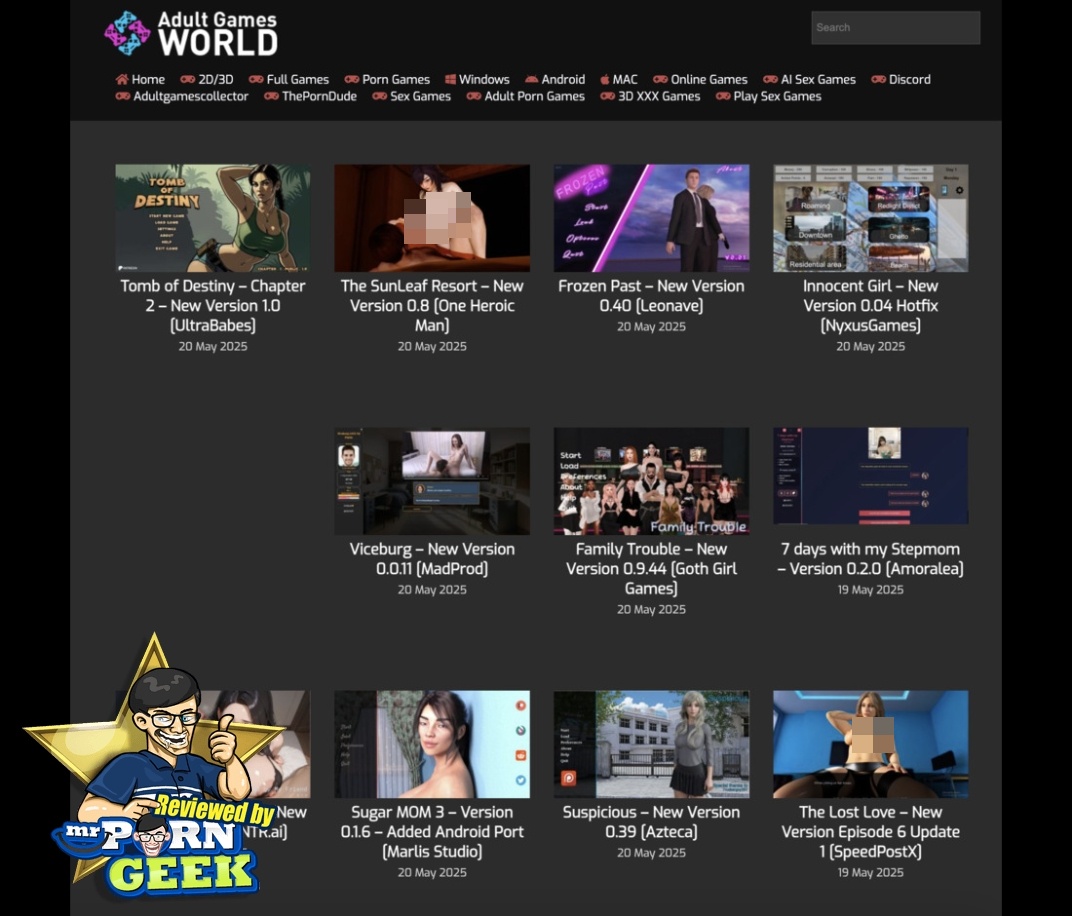Click the Adult Porn Games link text
This screenshot has height=916, width=1072.
[x=535, y=96]
